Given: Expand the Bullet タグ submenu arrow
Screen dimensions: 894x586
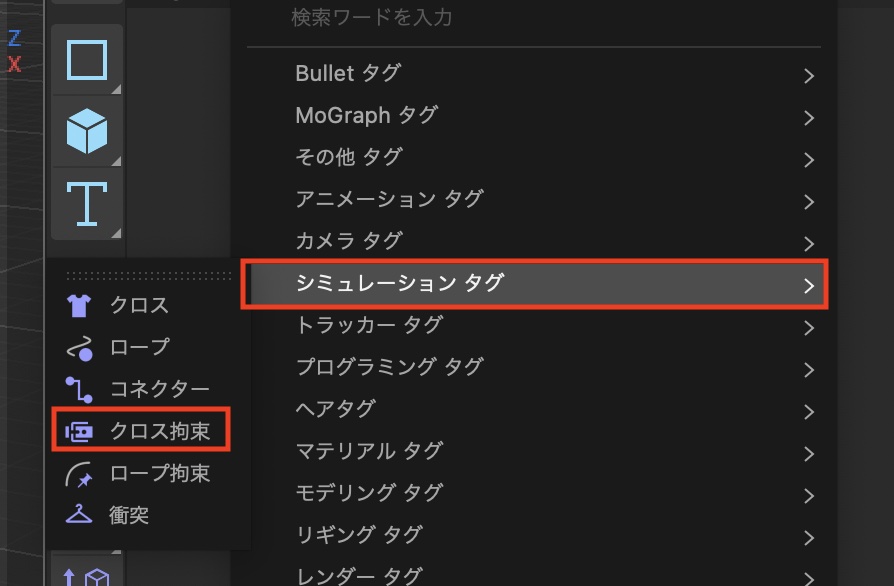Looking at the screenshot, I should point(808,75).
